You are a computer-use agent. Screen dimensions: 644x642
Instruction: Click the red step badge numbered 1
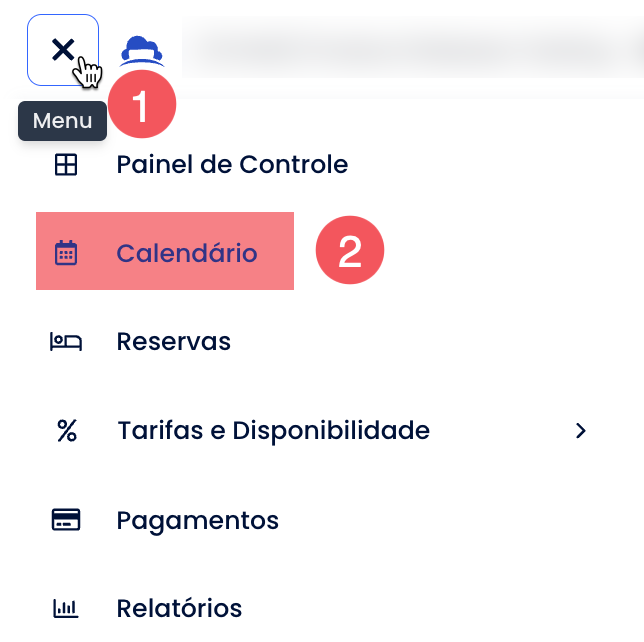[142, 104]
